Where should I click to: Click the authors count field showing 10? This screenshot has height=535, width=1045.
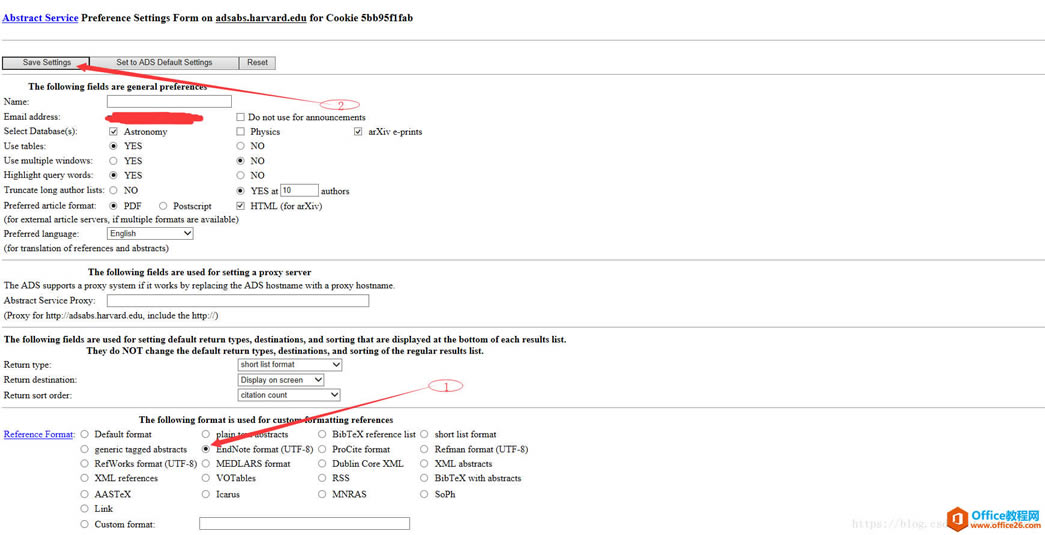coord(299,191)
